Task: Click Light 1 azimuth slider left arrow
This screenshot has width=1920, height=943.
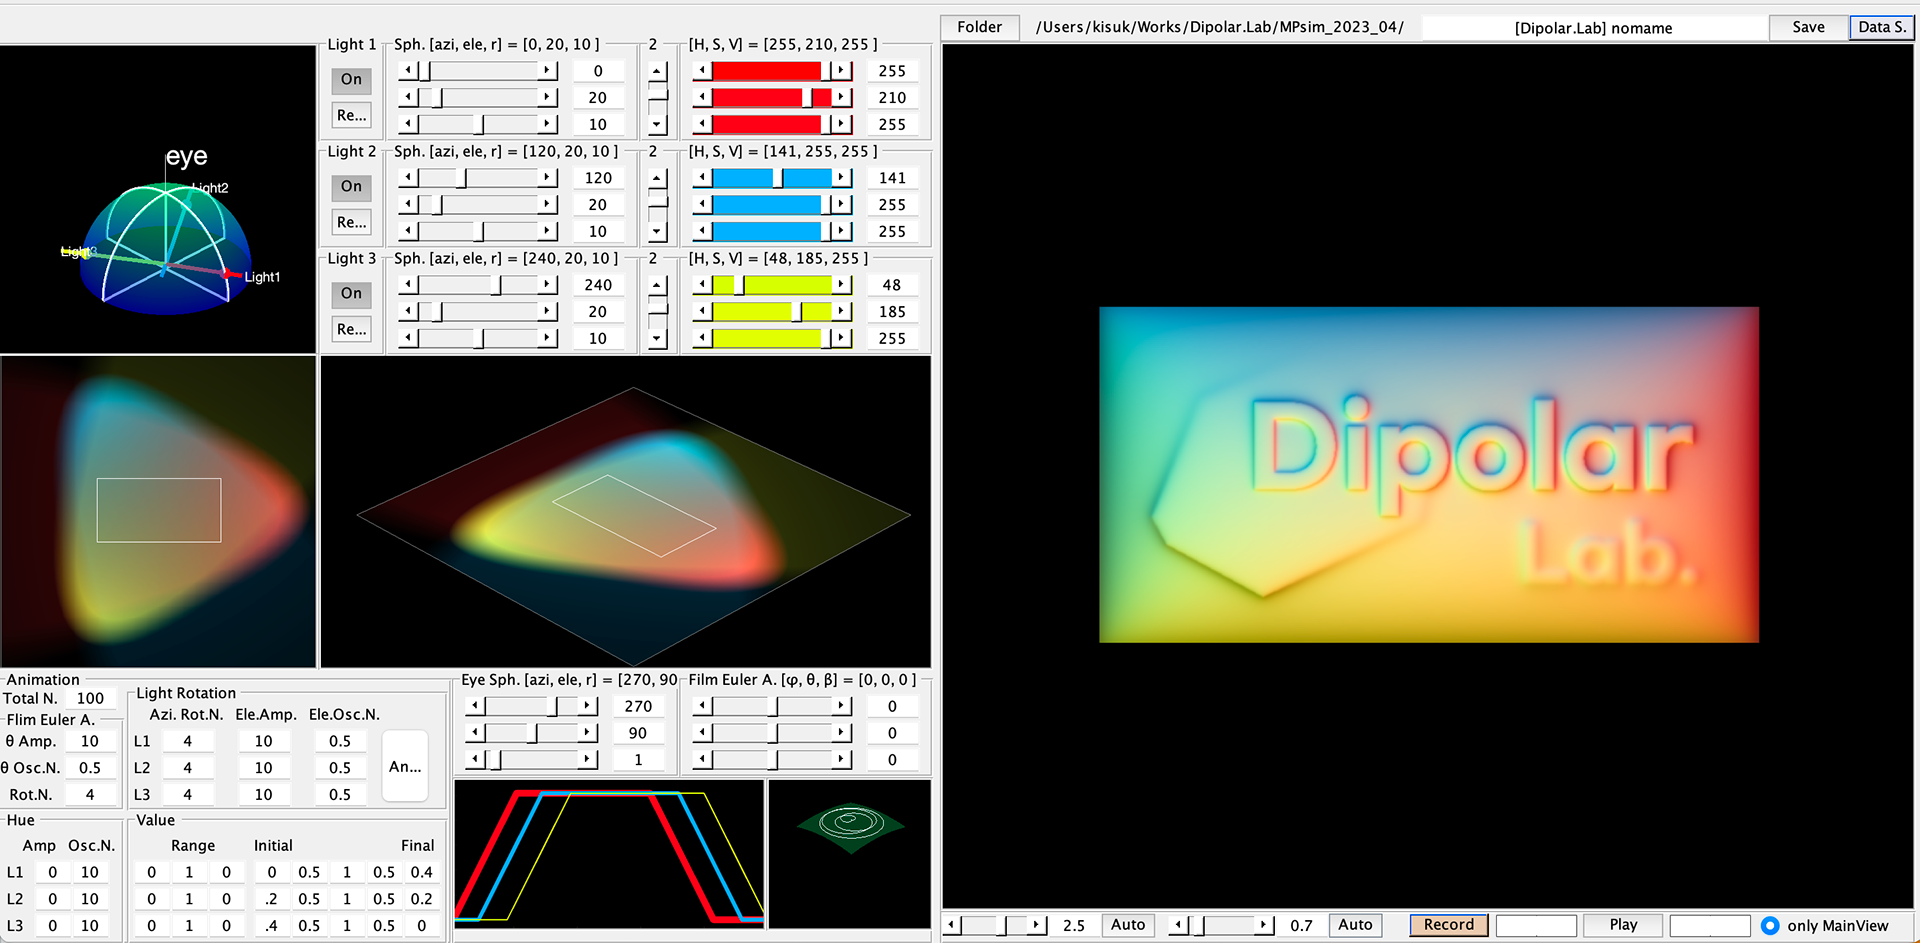Action: (x=407, y=71)
